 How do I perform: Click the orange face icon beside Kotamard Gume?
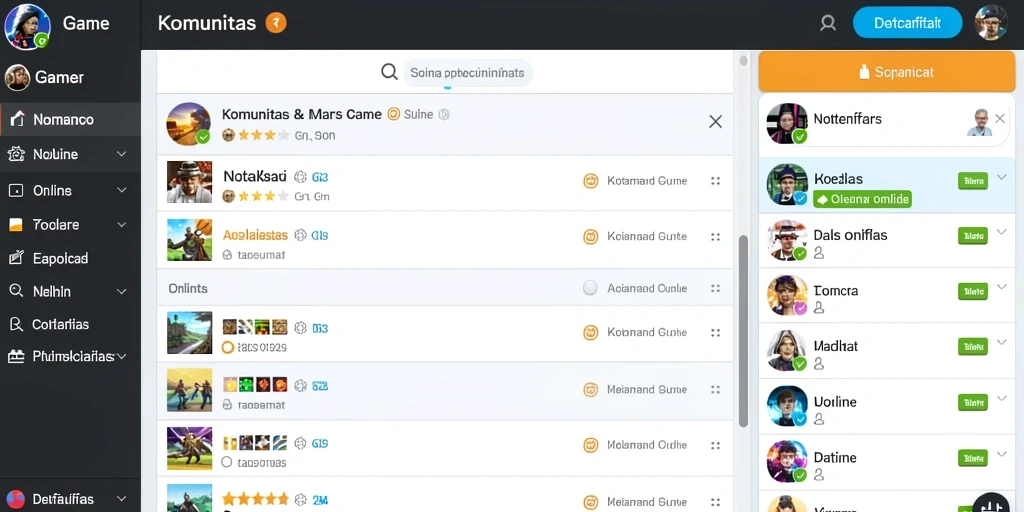click(590, 181)
